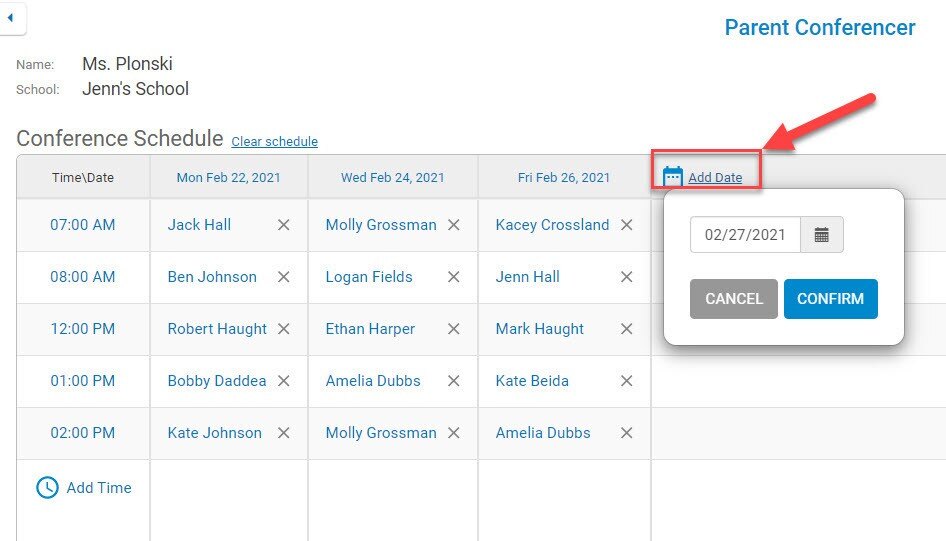Collapse panel with the back arrow
Image resolution: width=946 pixels, height=541 pixels.
[10, 17]
